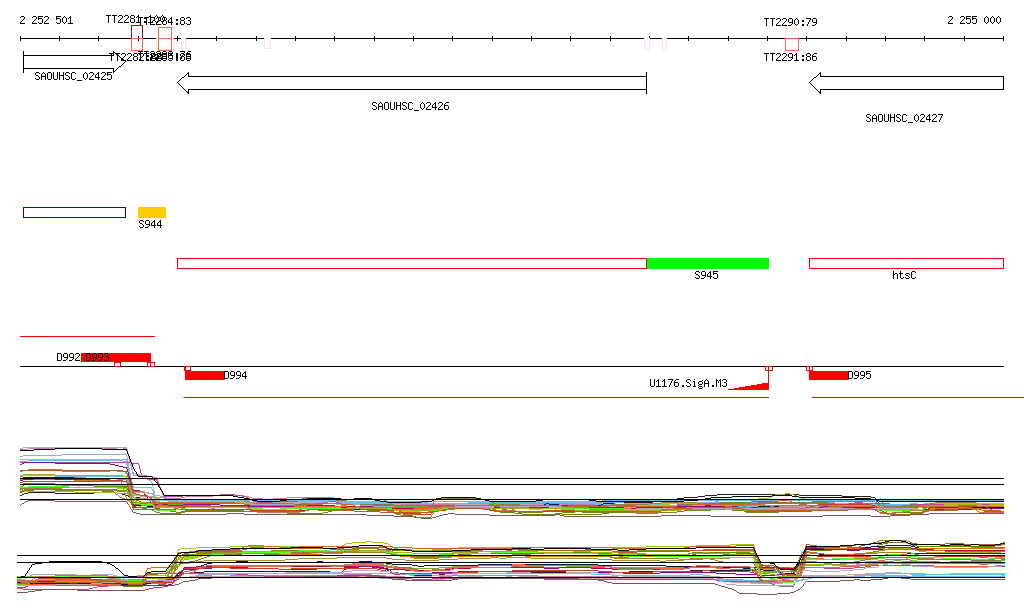Viewport: 1024px width, 611px height.
Task: Click the upper expression profile plot
Action: click(x=512, y=483)
